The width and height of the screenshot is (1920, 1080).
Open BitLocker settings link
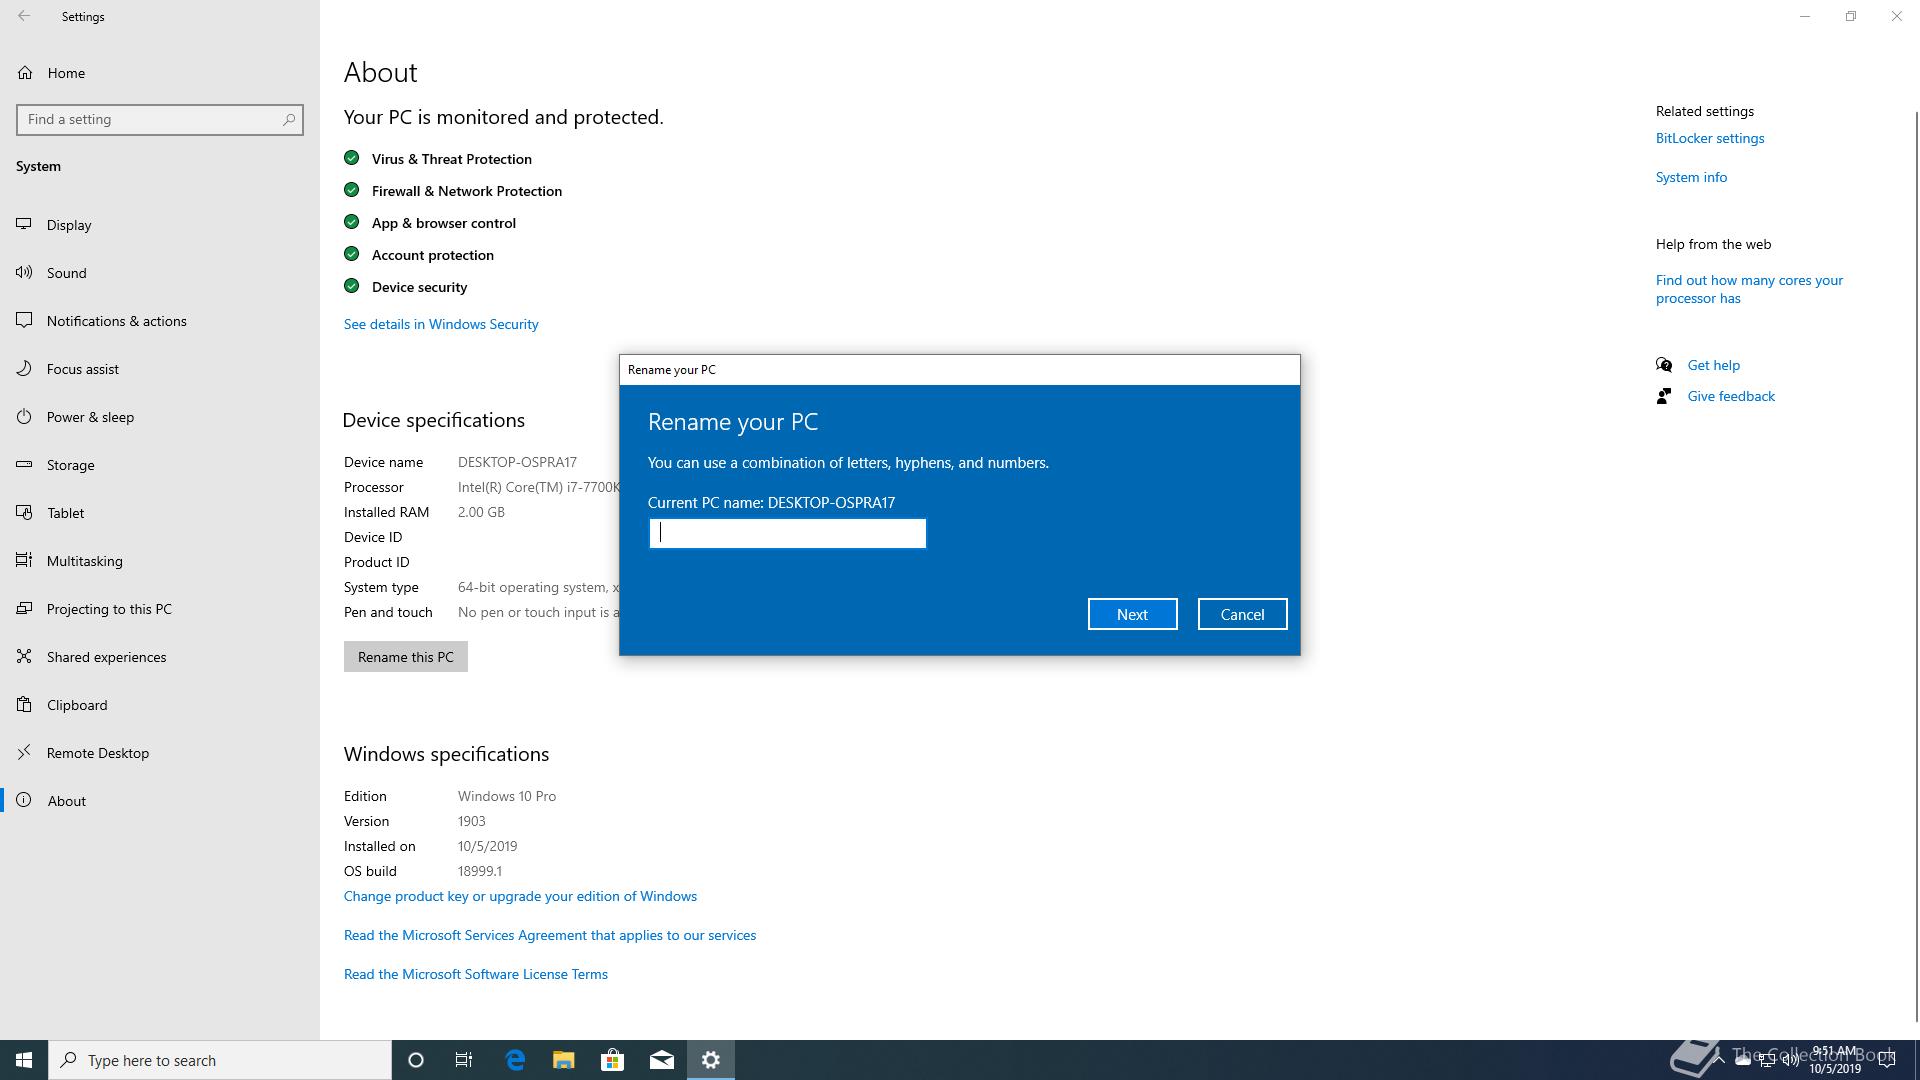coord(1709,138)
